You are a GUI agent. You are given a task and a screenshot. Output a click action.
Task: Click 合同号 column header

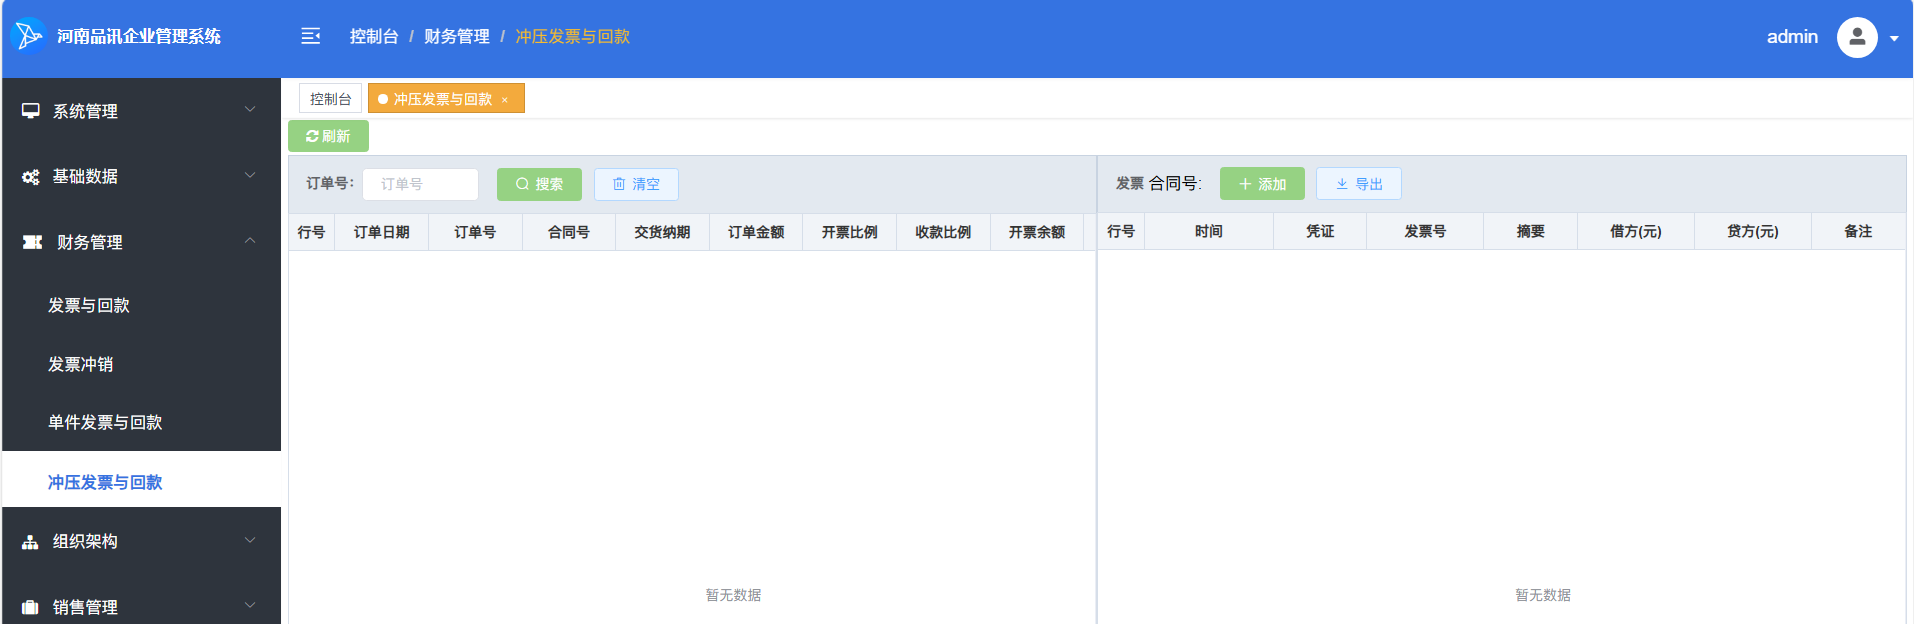click(569, 232)
